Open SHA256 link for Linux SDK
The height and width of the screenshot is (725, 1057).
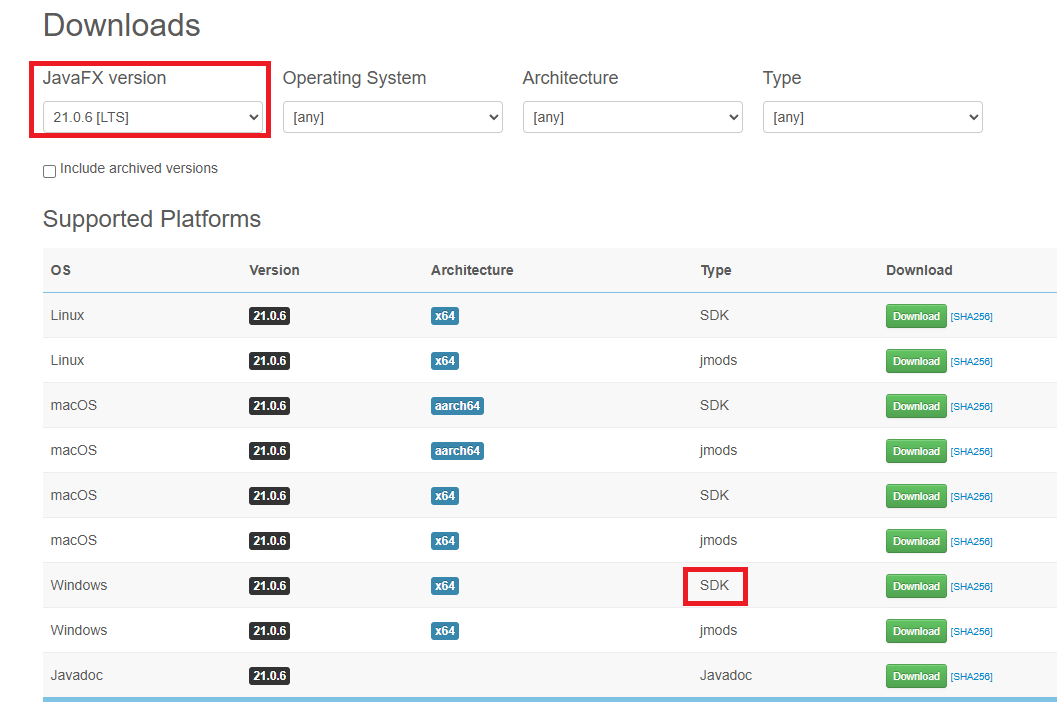click(x=971, y=317)
